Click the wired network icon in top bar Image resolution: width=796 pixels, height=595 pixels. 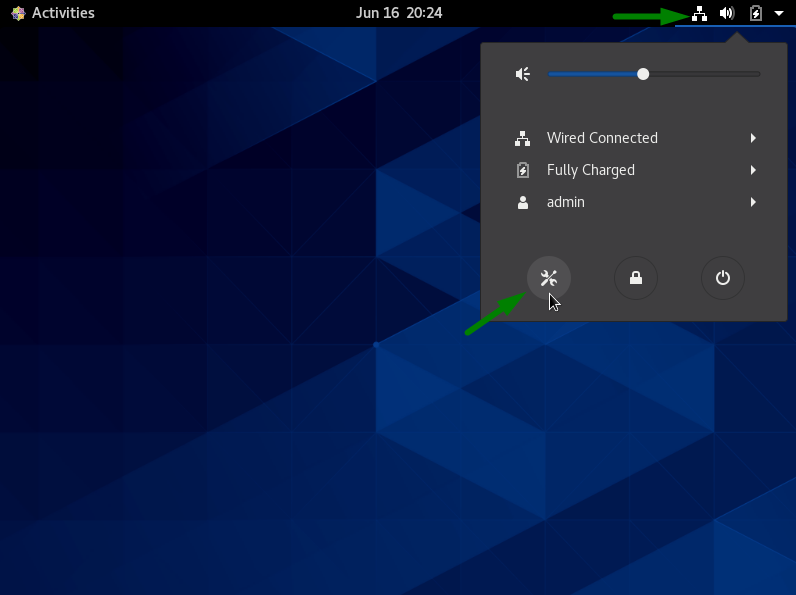click(699, 13)
